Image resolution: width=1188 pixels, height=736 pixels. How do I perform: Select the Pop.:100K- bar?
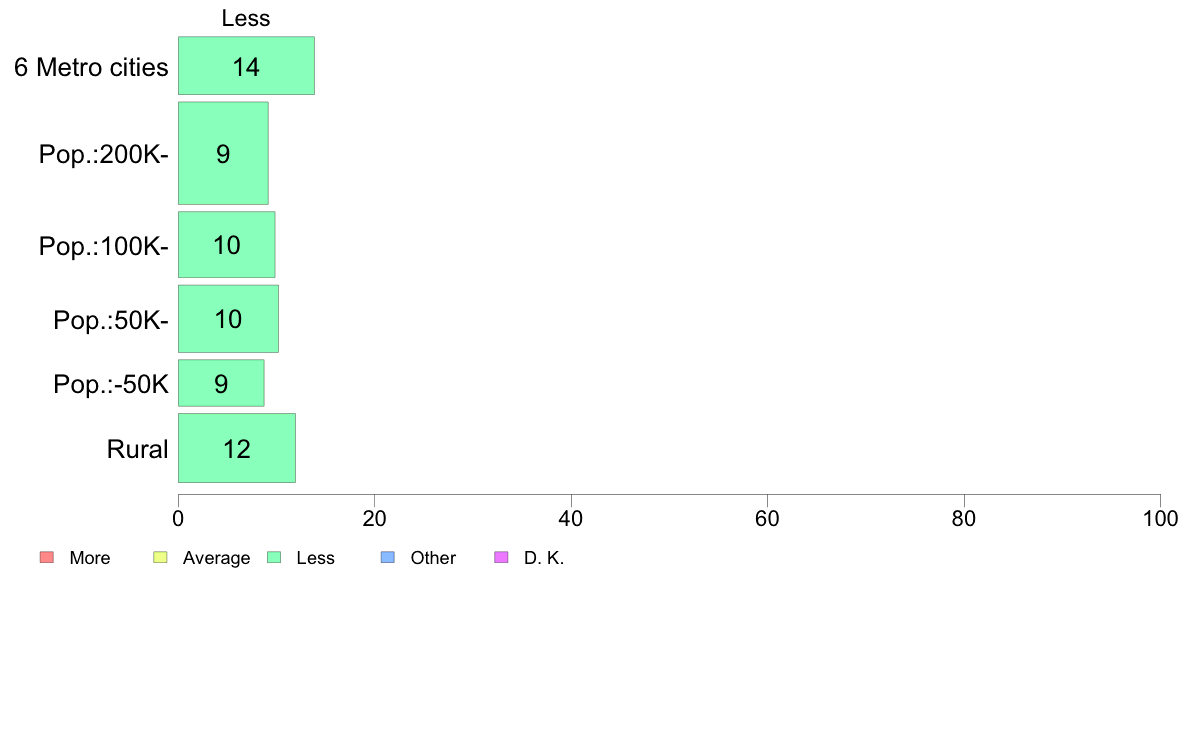[227, 245]
